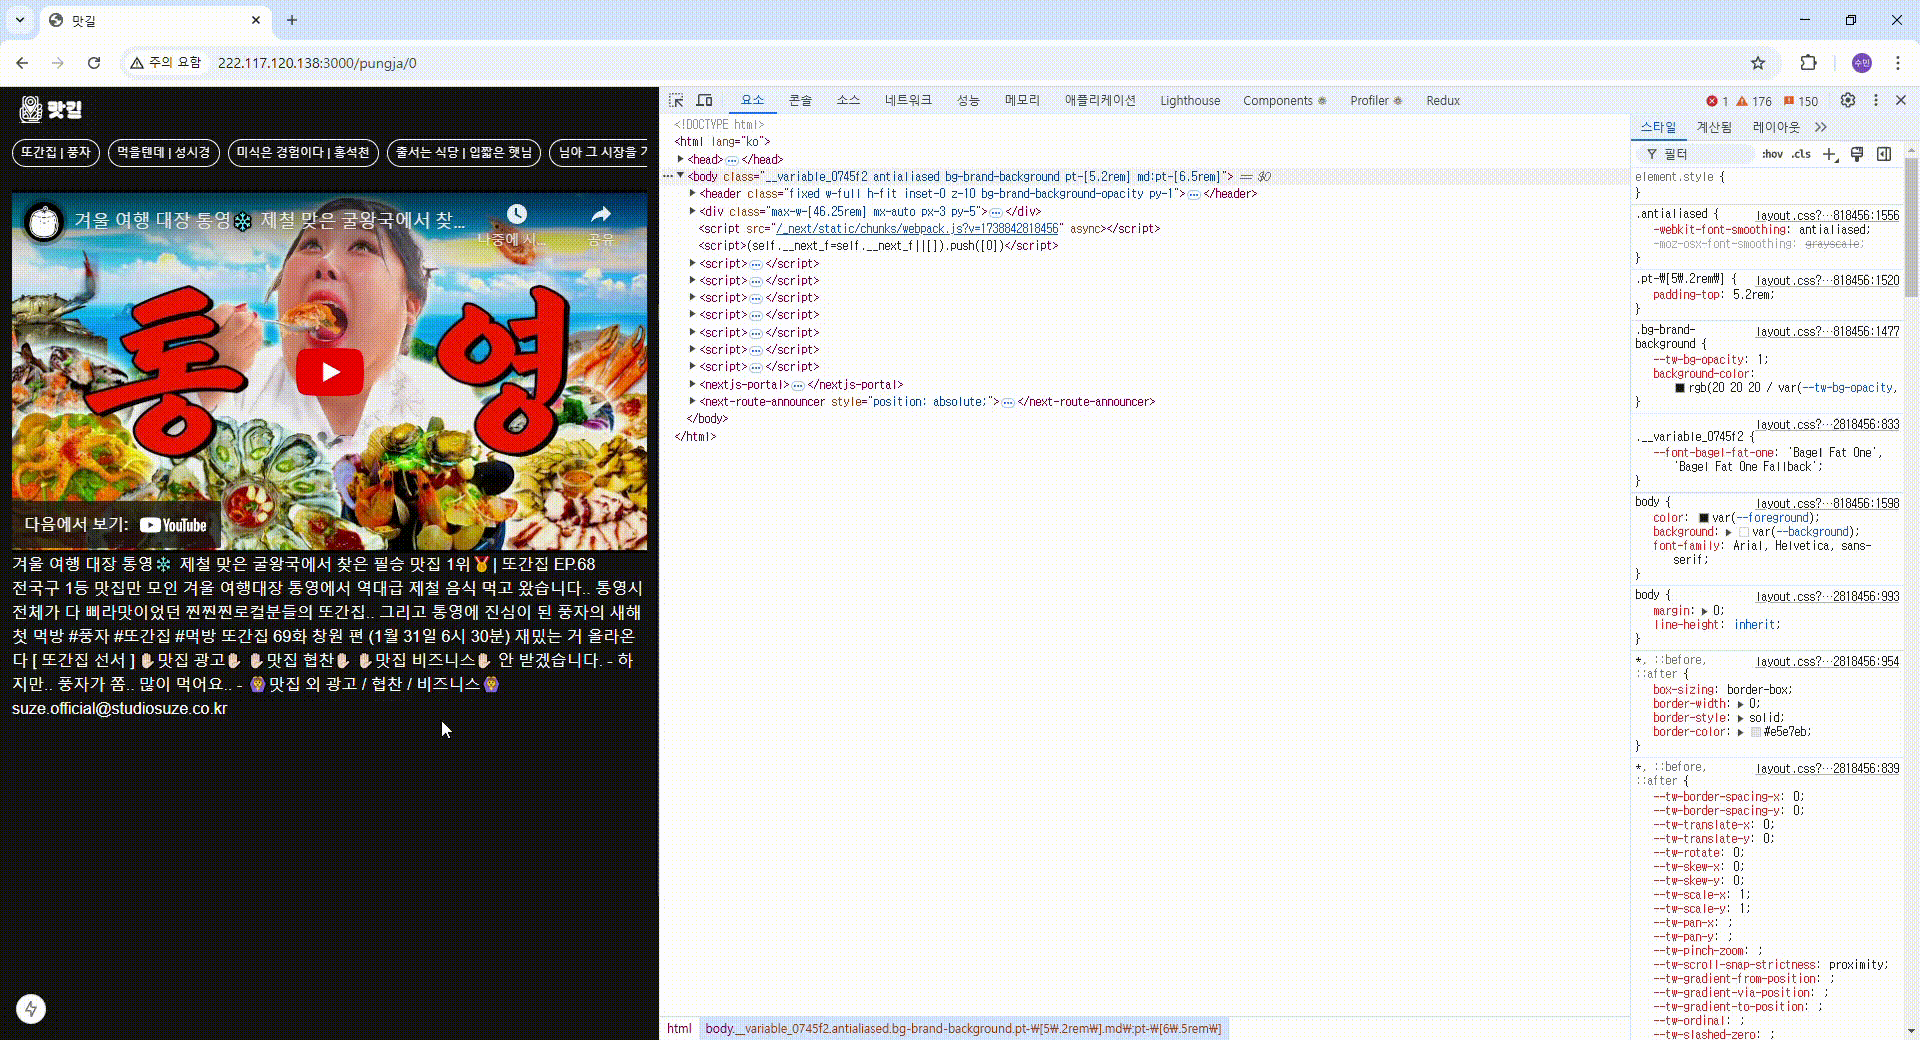
Task: Select 미식은 경험이다 | 홍석천 chip
Action: click(303, 152)
